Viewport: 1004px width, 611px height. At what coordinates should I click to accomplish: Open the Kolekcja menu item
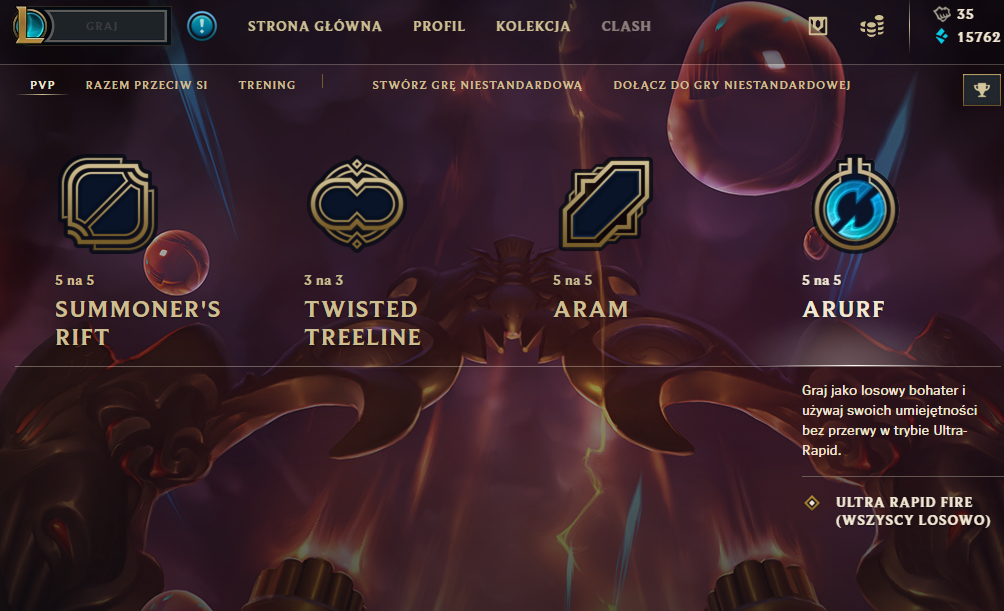point(533,26)
